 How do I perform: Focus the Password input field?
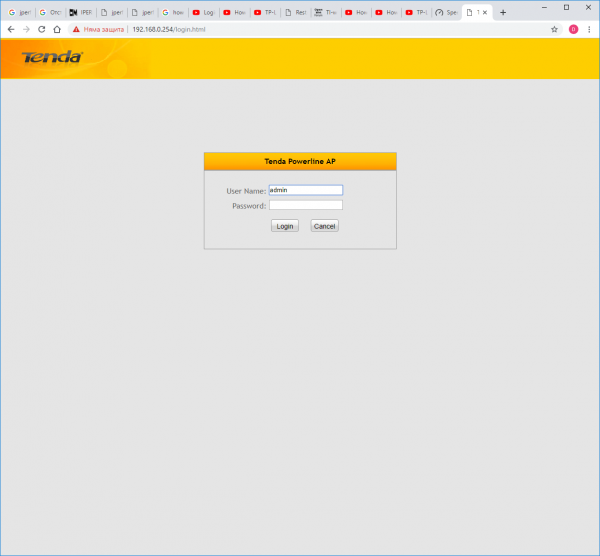click(306, 205)
